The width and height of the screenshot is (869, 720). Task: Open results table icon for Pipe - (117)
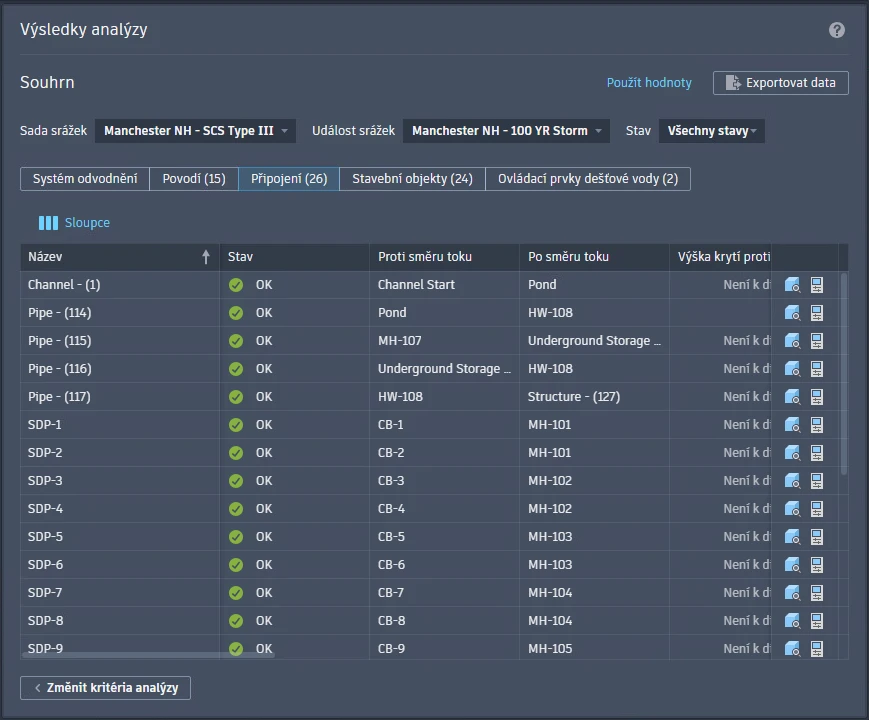816,397
